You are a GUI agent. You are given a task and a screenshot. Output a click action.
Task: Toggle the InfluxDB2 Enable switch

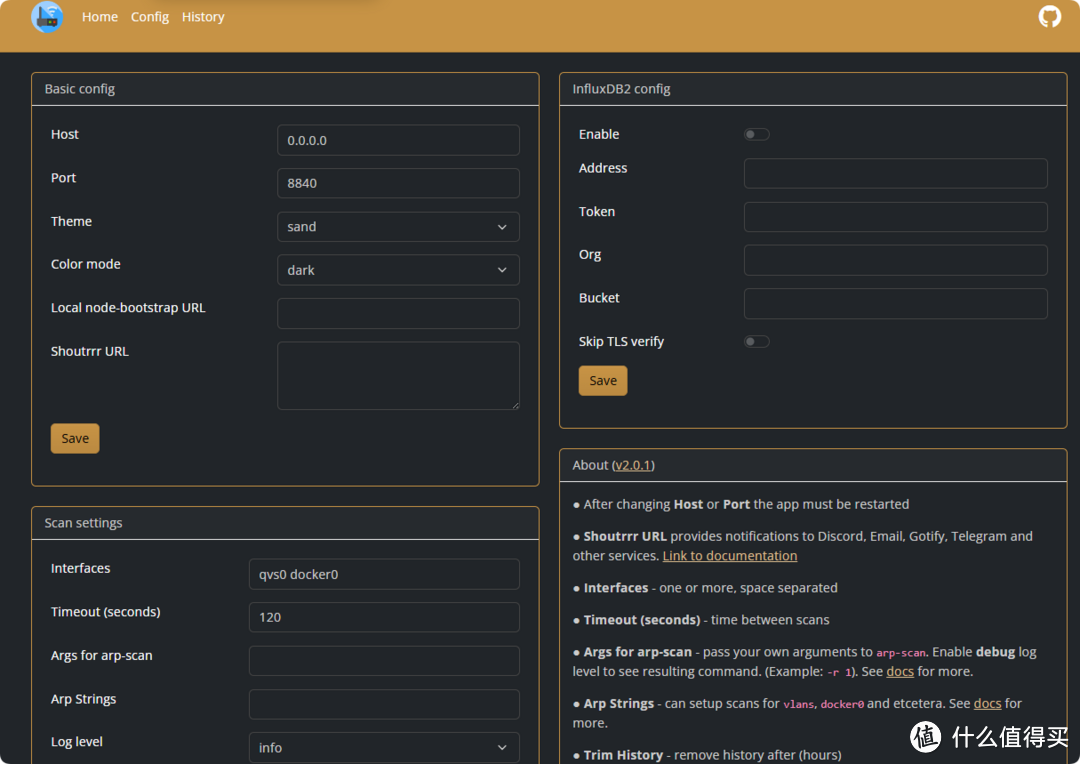tap(756, 135)
